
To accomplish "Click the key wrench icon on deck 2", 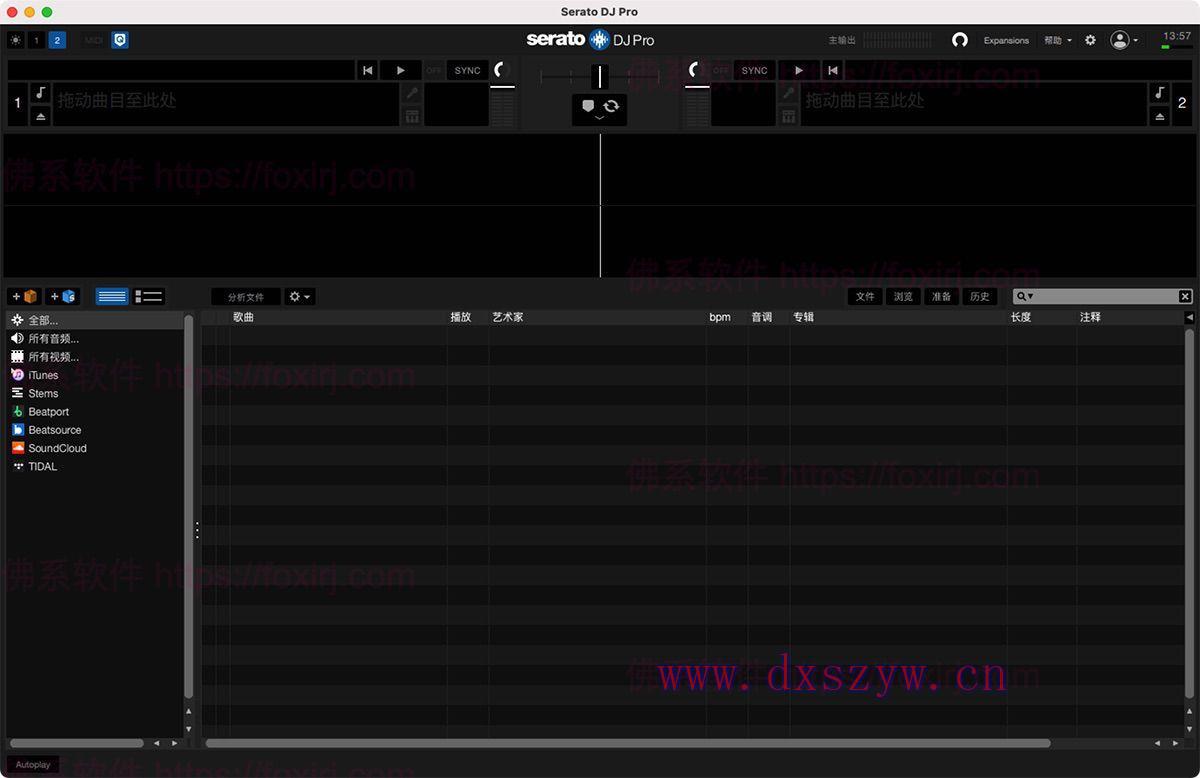I will tap(788, 93).
